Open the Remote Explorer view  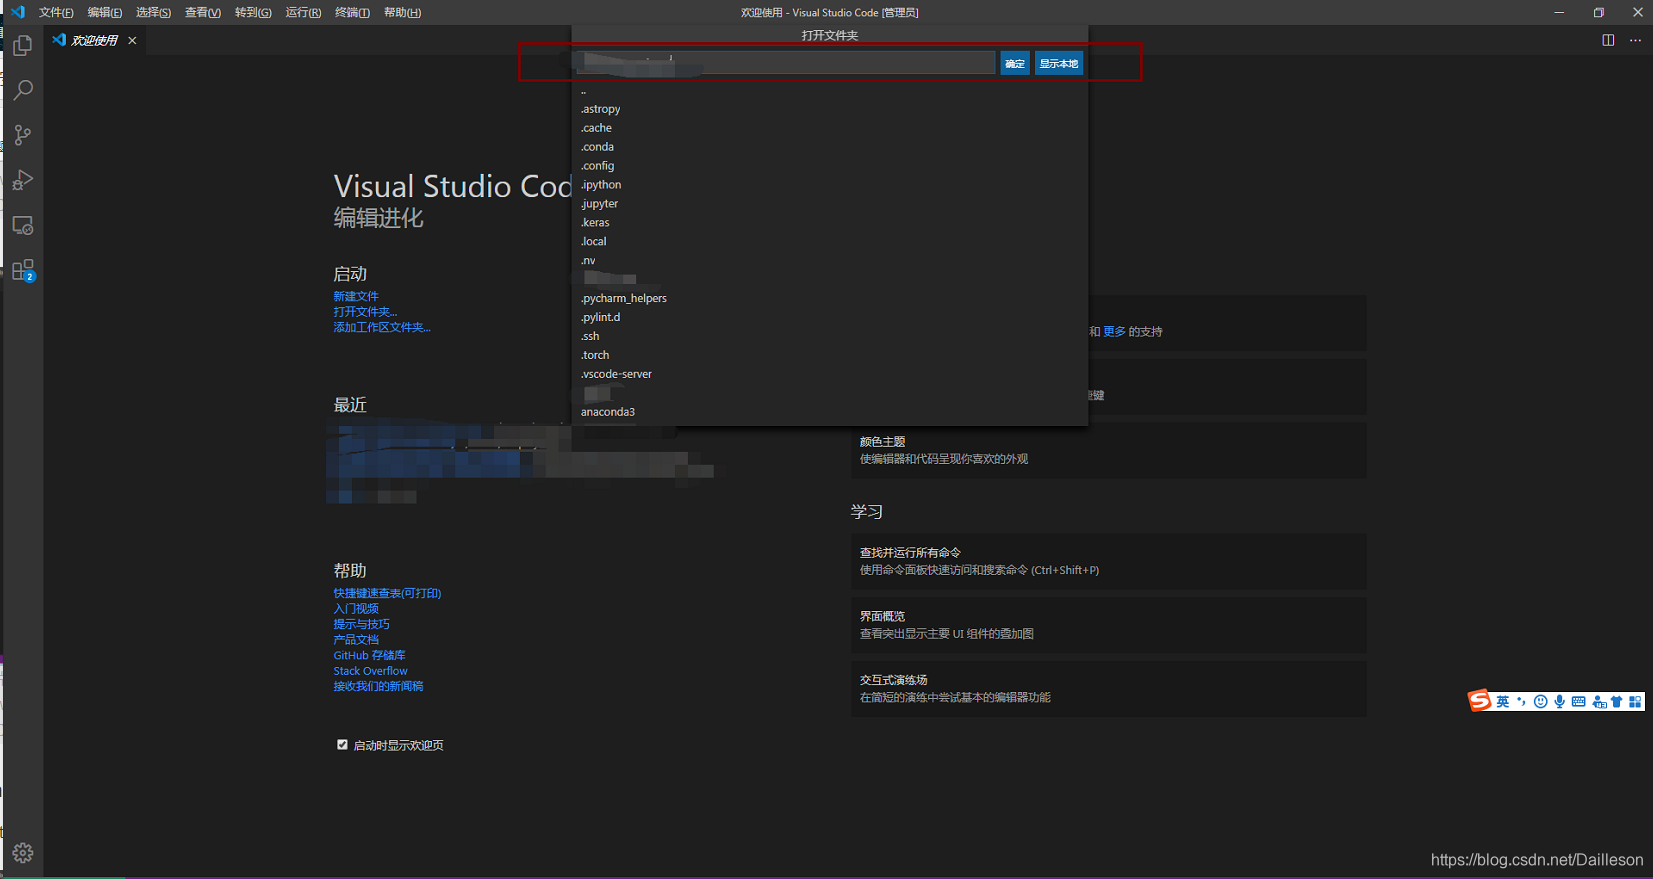(22, 225)
